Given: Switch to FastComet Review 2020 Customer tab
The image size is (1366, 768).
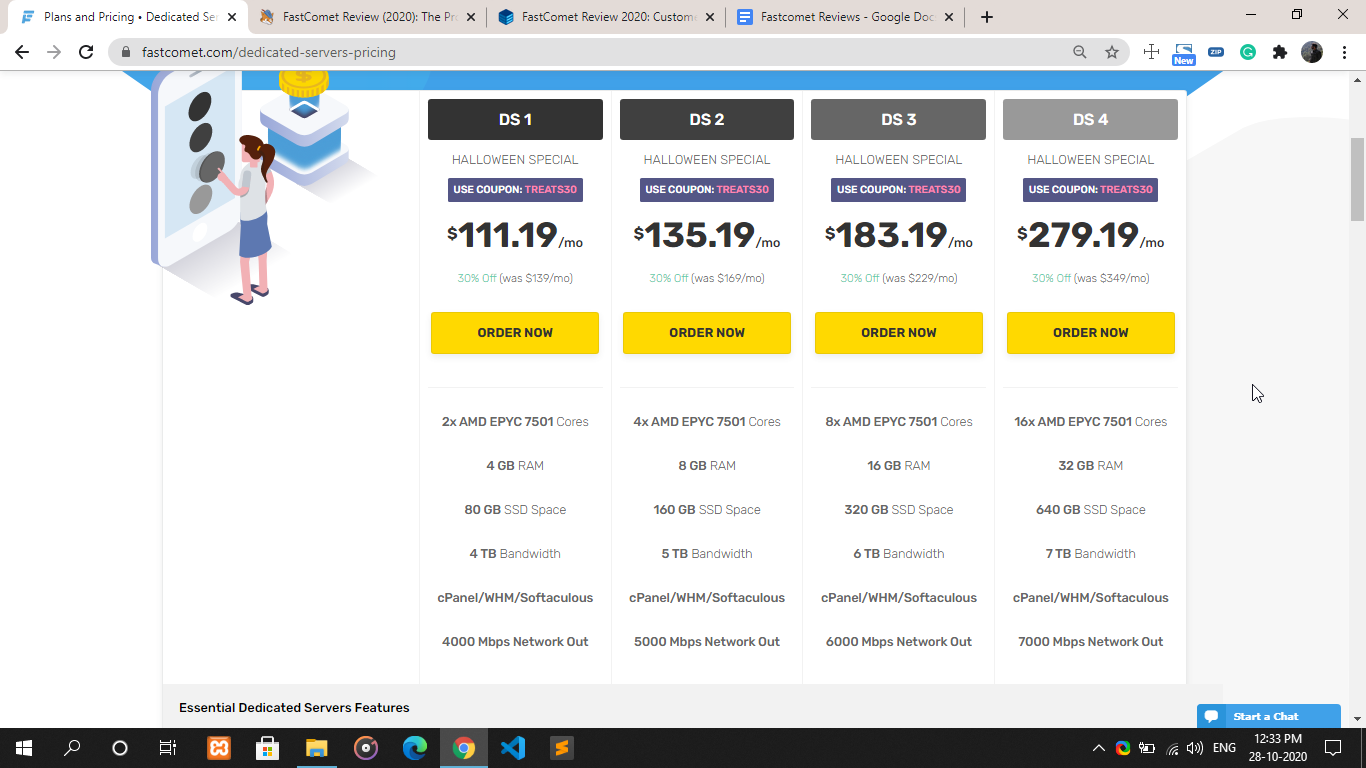Looking at the screenshot, I should click(607, 17).
